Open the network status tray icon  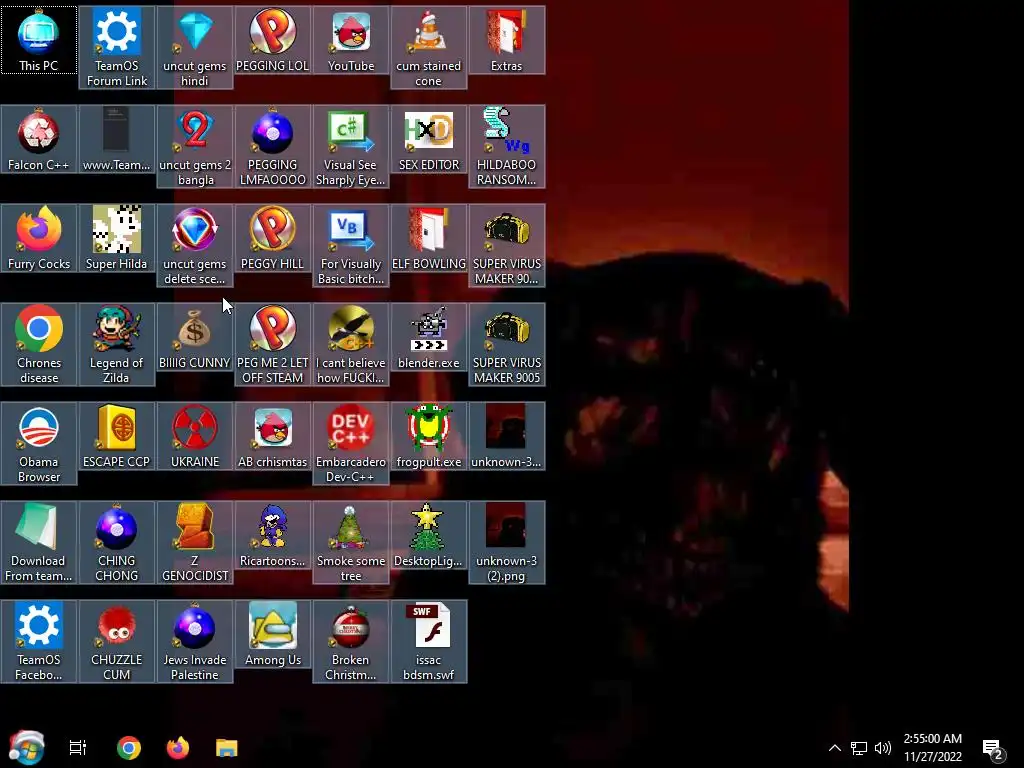tap(859, 748)
